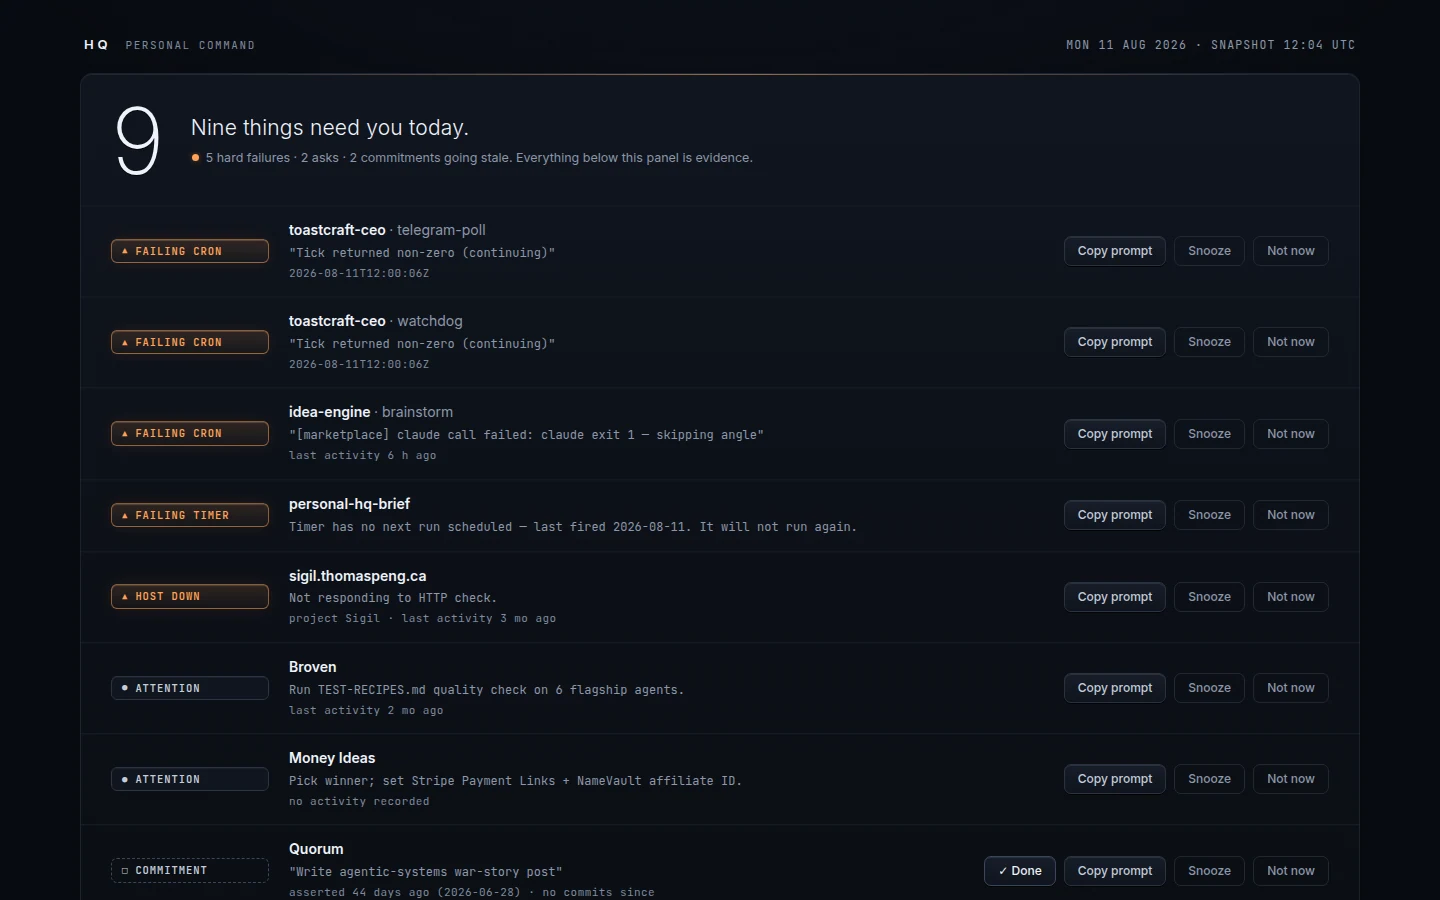Viewport: 1440px width, 900px height.
Task: Click the ATTENTION badge for Money Ideas
Action: tap(190, 779)
